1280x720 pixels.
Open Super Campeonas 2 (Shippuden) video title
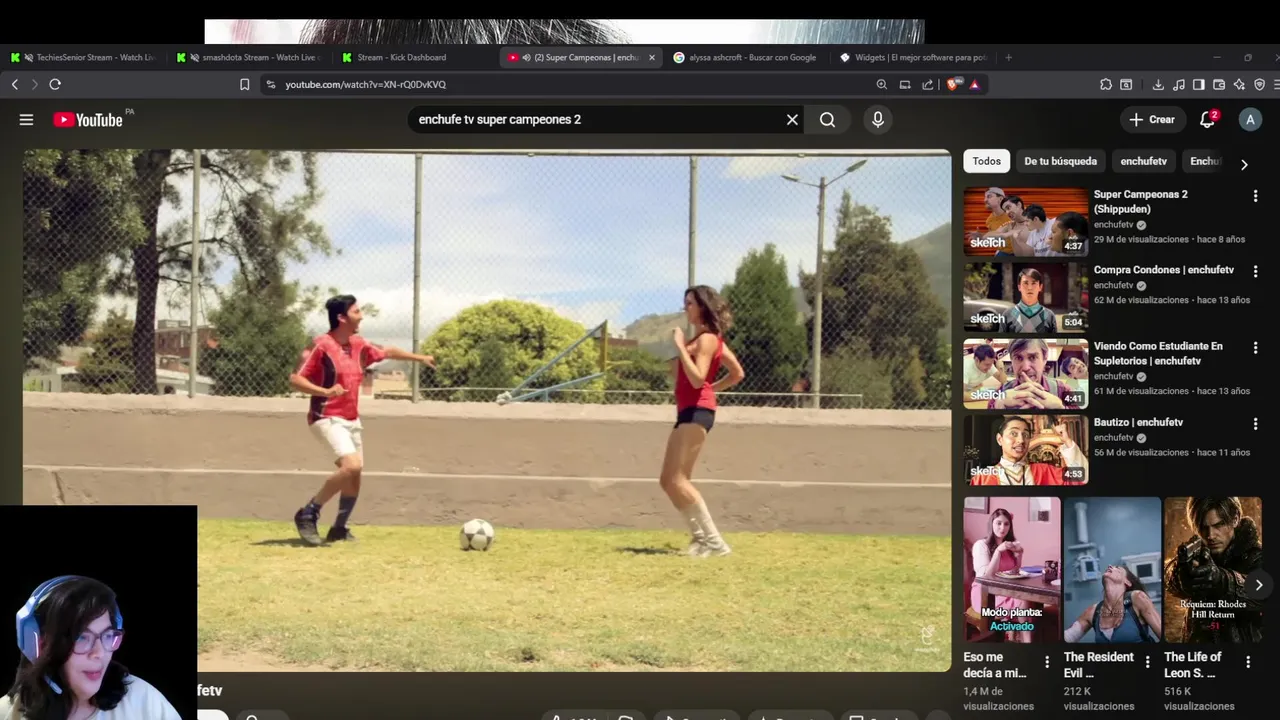(x=1140, y=201)
